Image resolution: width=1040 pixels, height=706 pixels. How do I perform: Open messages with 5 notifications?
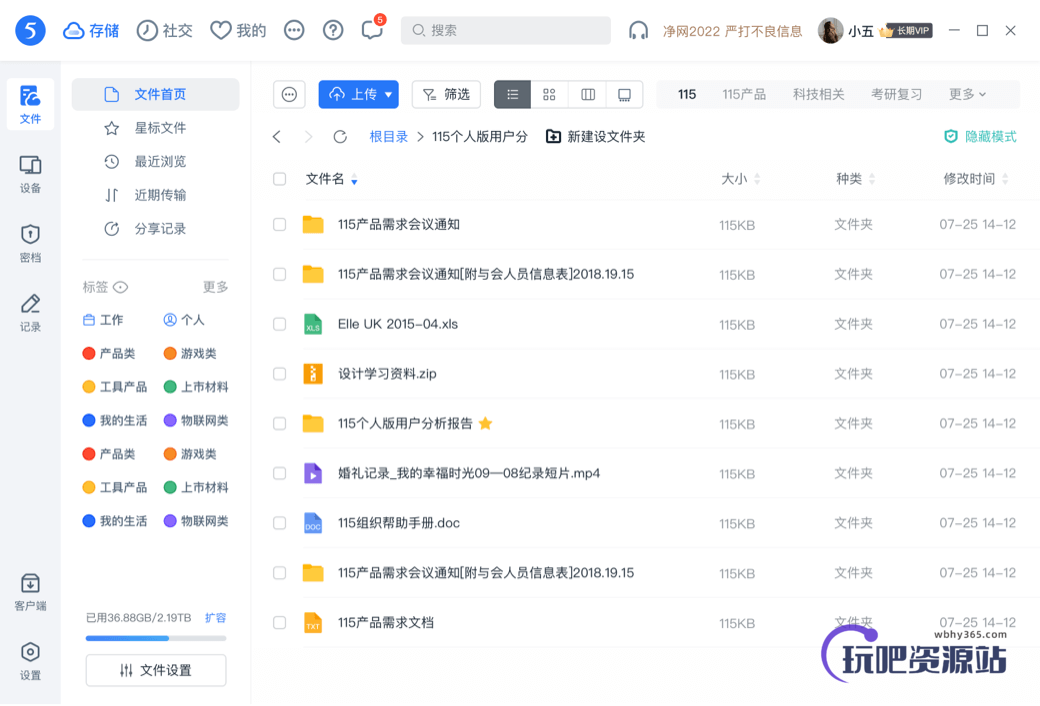tap(372, 29)
